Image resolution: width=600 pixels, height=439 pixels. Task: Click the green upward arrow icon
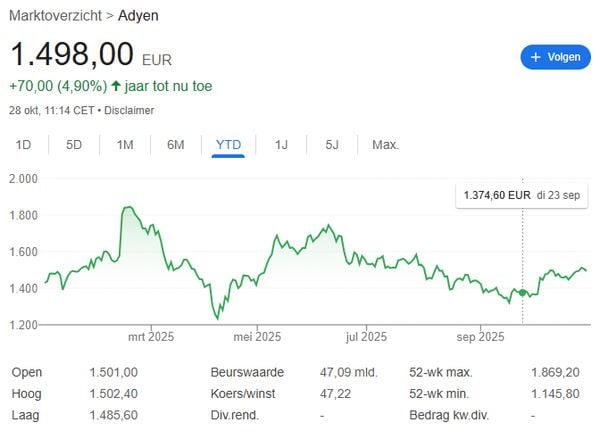pyautogui.click(x=116, y=86)
